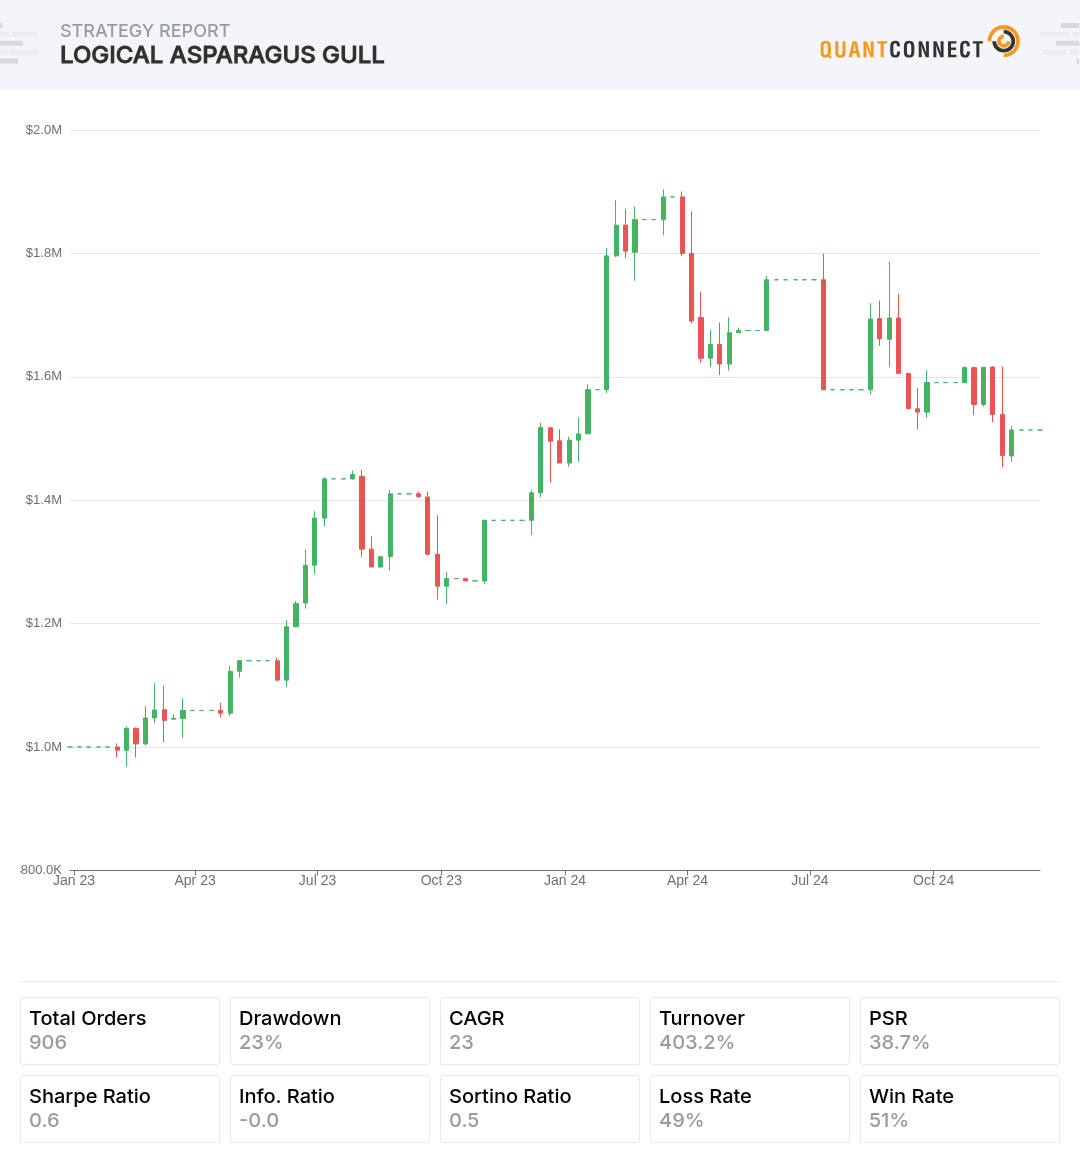Image resolution: width=1080 pixels, height=1173 pixels.
Task: Select the Oct 24 x-axis date label
Action: pos(933,881)
